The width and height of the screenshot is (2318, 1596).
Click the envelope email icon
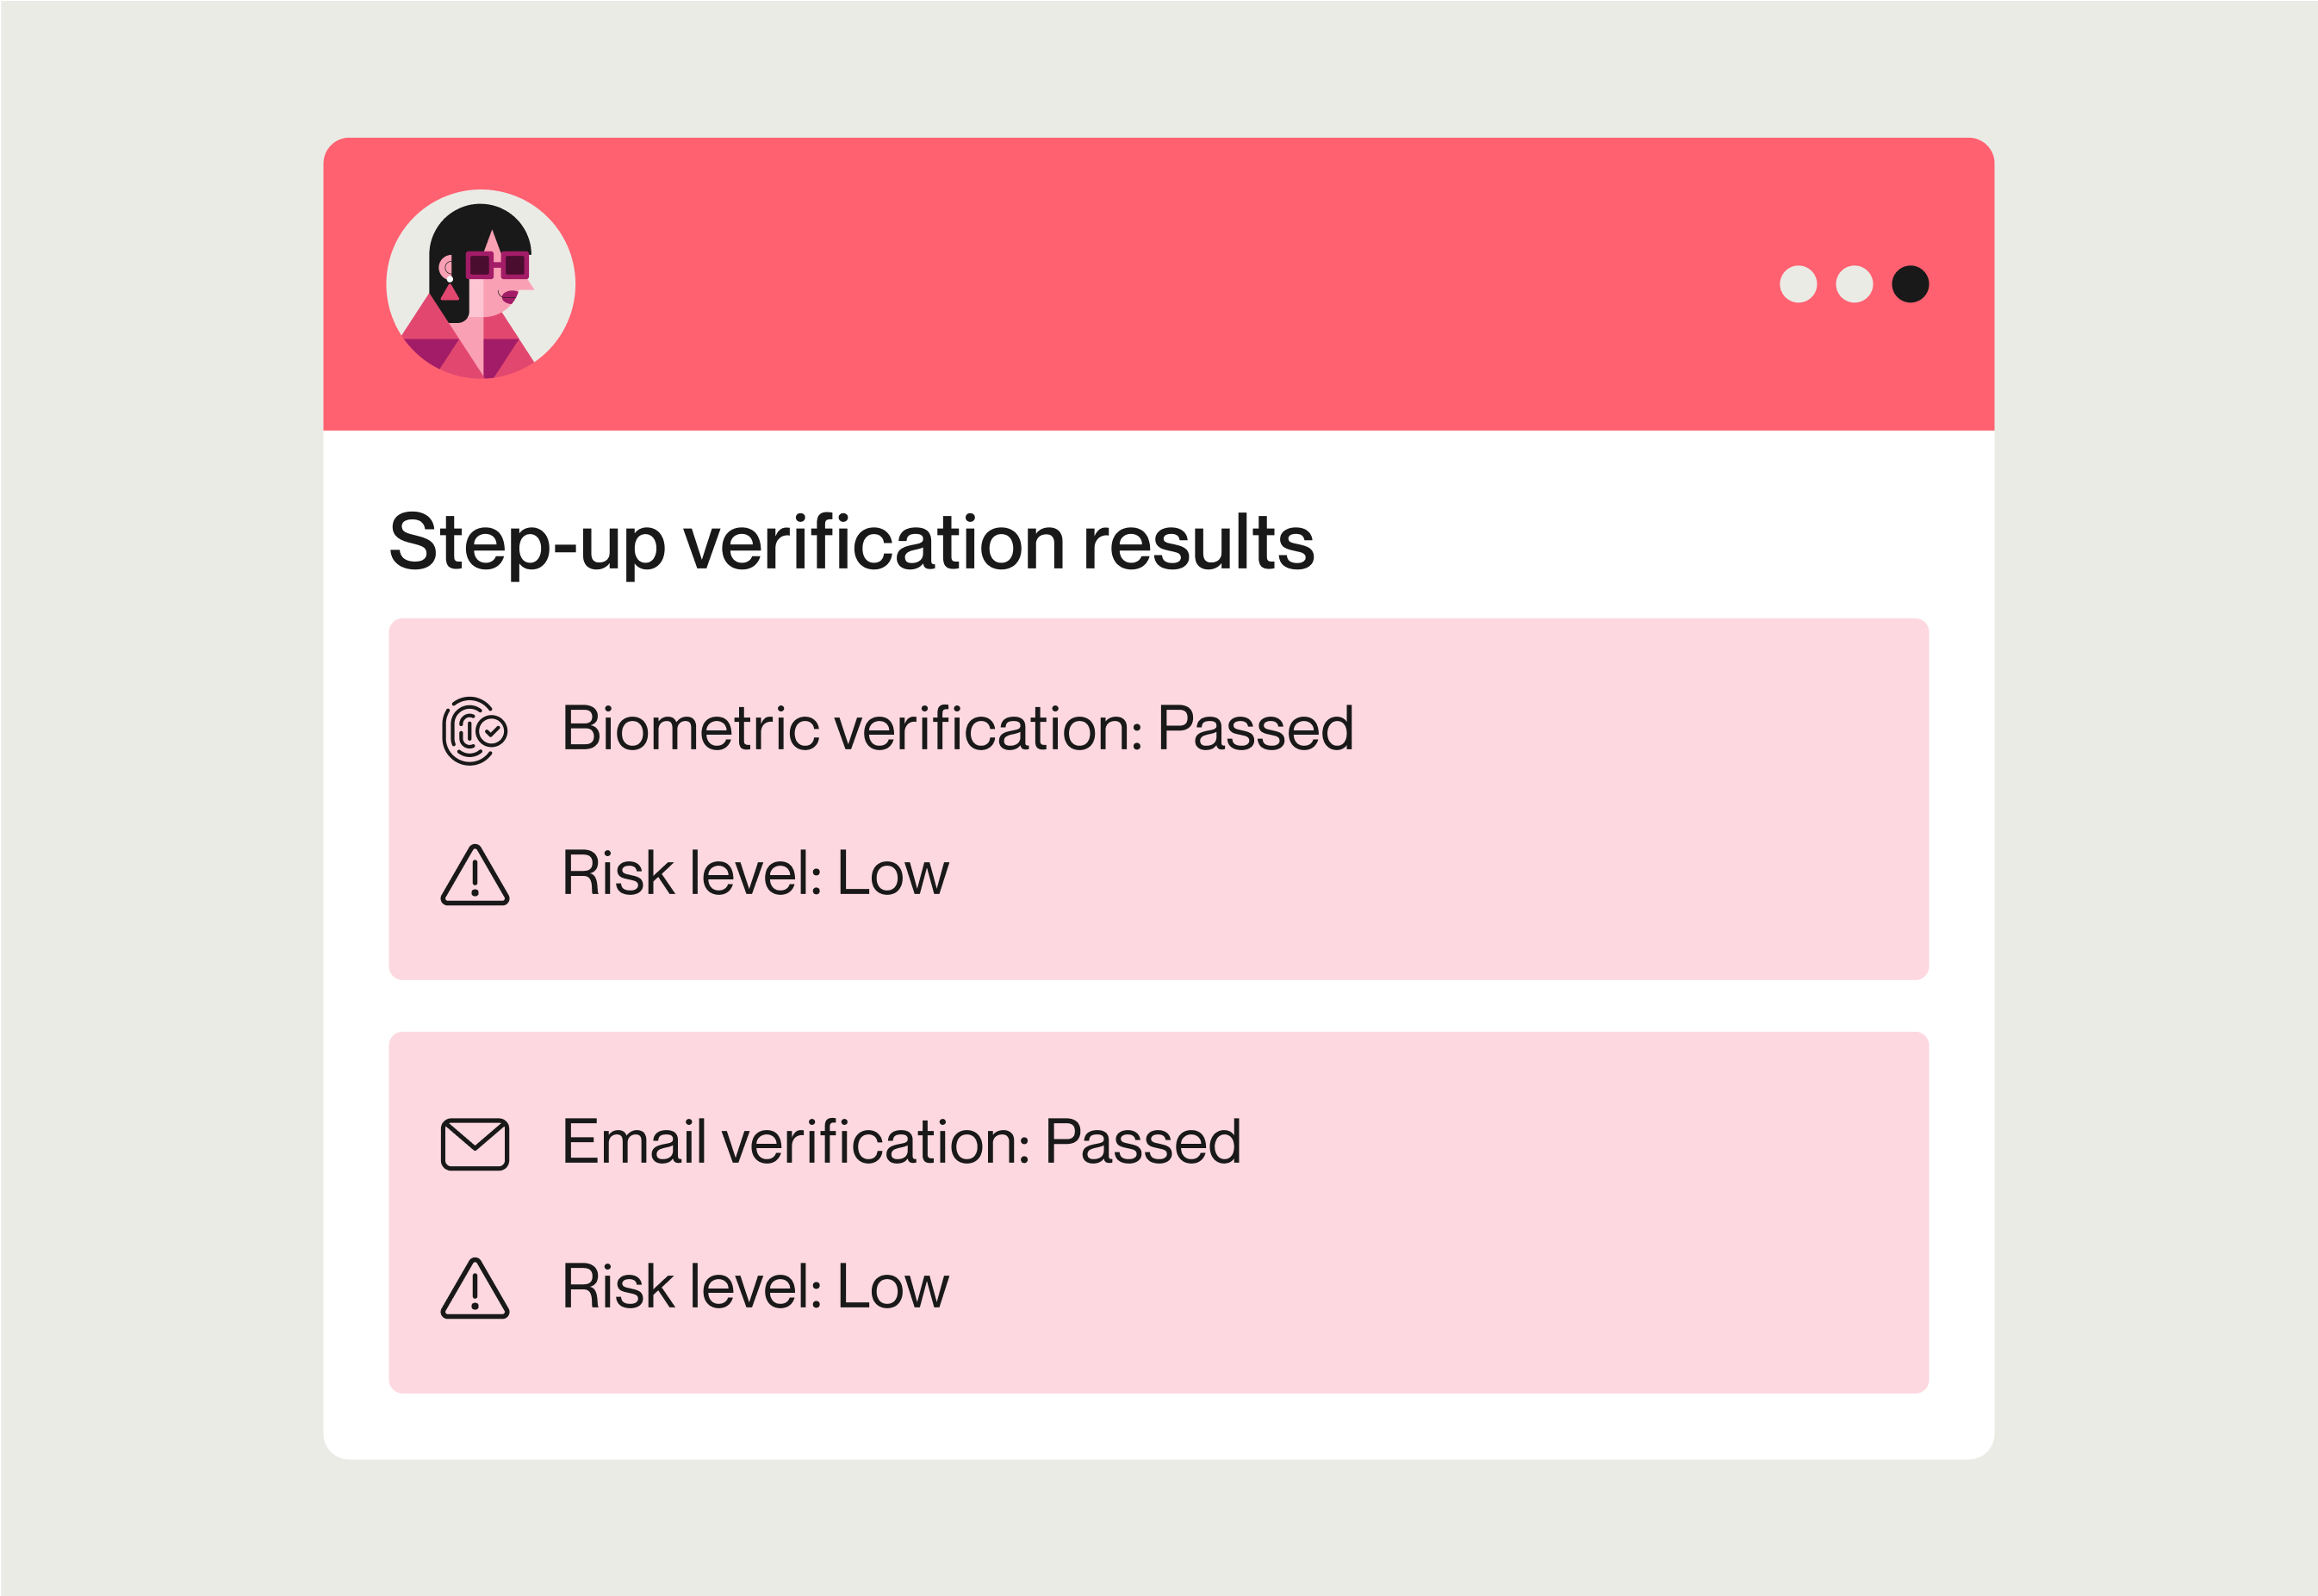475,1144
